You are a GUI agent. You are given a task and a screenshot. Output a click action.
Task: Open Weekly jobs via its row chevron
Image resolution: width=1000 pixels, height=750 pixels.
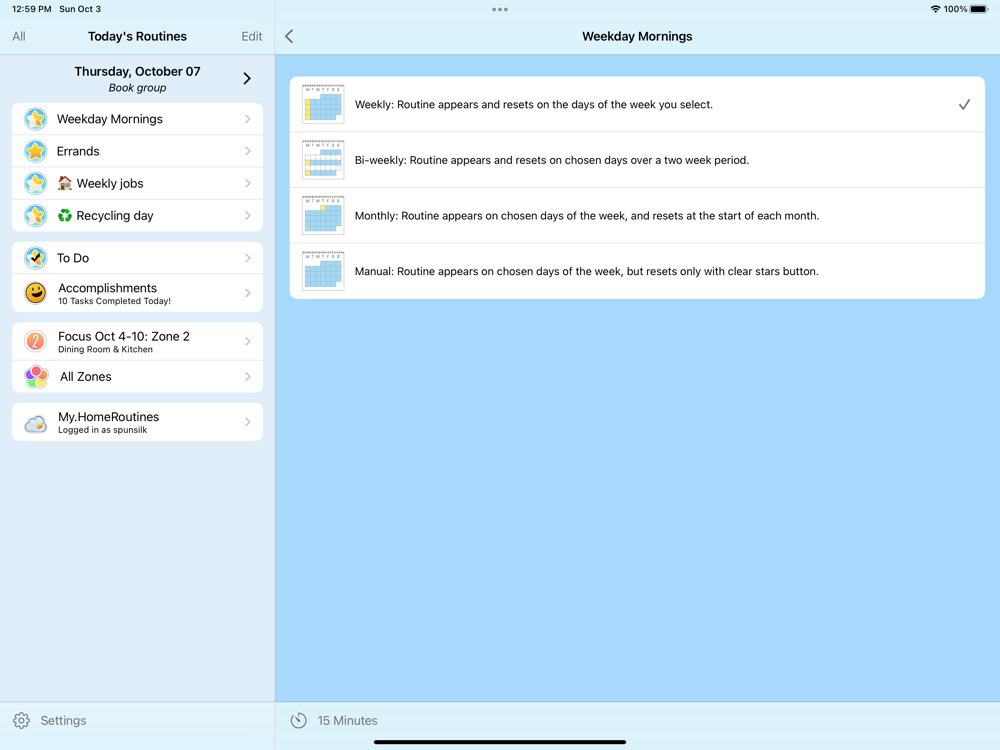(x=247, y=183)
